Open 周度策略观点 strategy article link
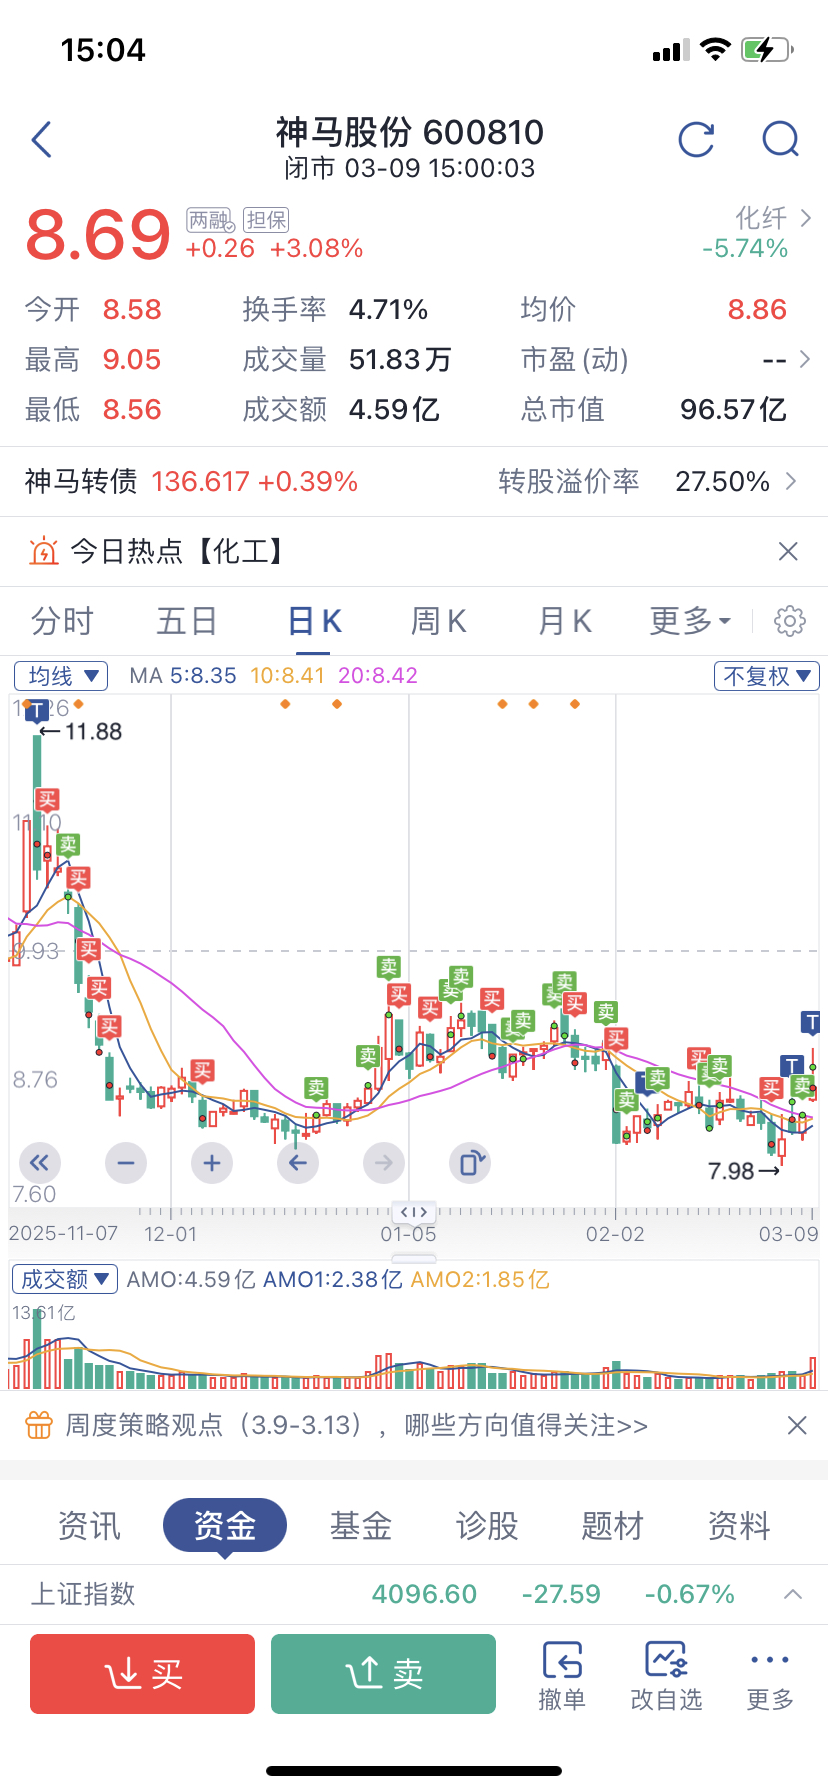The height and width of the screenshot is (1792, 828). (x=357, y=1425)
